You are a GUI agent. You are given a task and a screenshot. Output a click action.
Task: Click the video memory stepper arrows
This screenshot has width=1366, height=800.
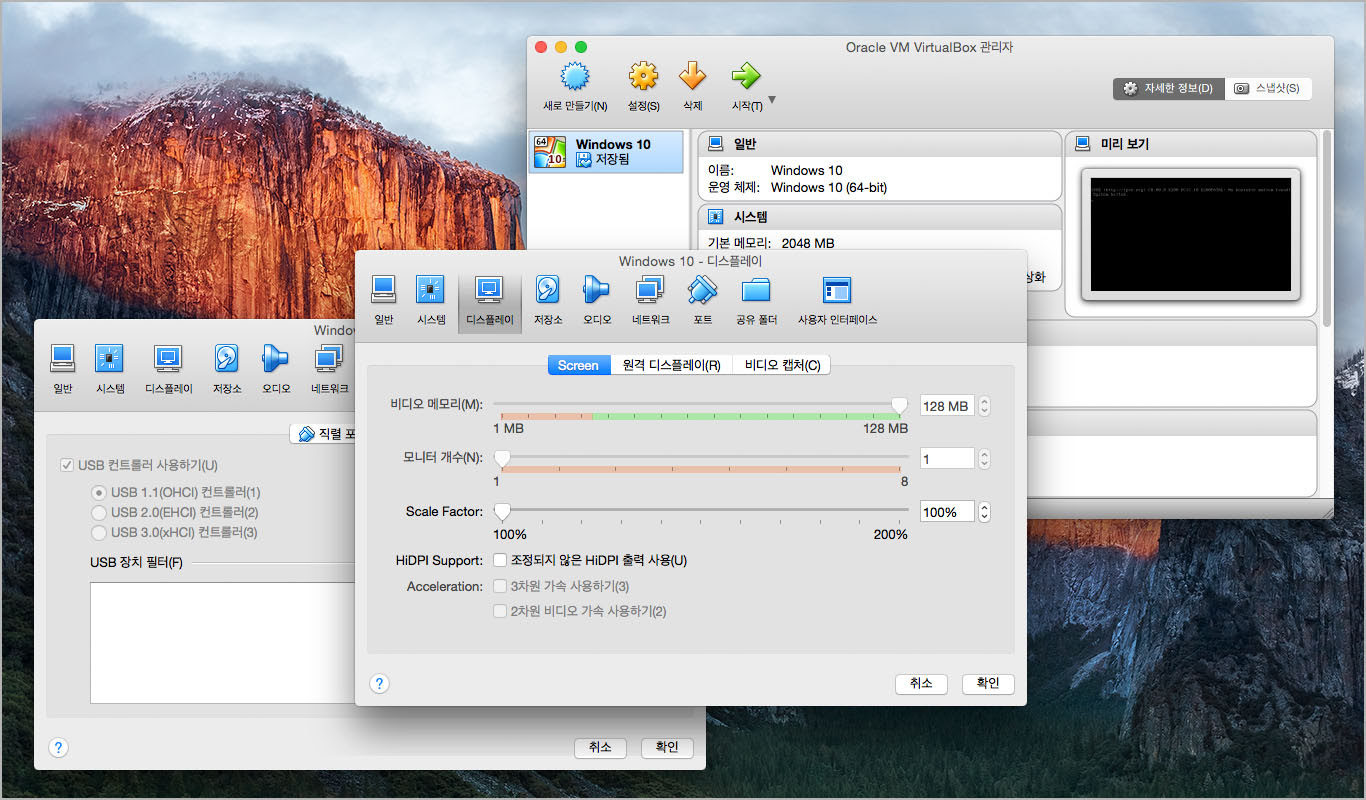[x=984, y=406]
